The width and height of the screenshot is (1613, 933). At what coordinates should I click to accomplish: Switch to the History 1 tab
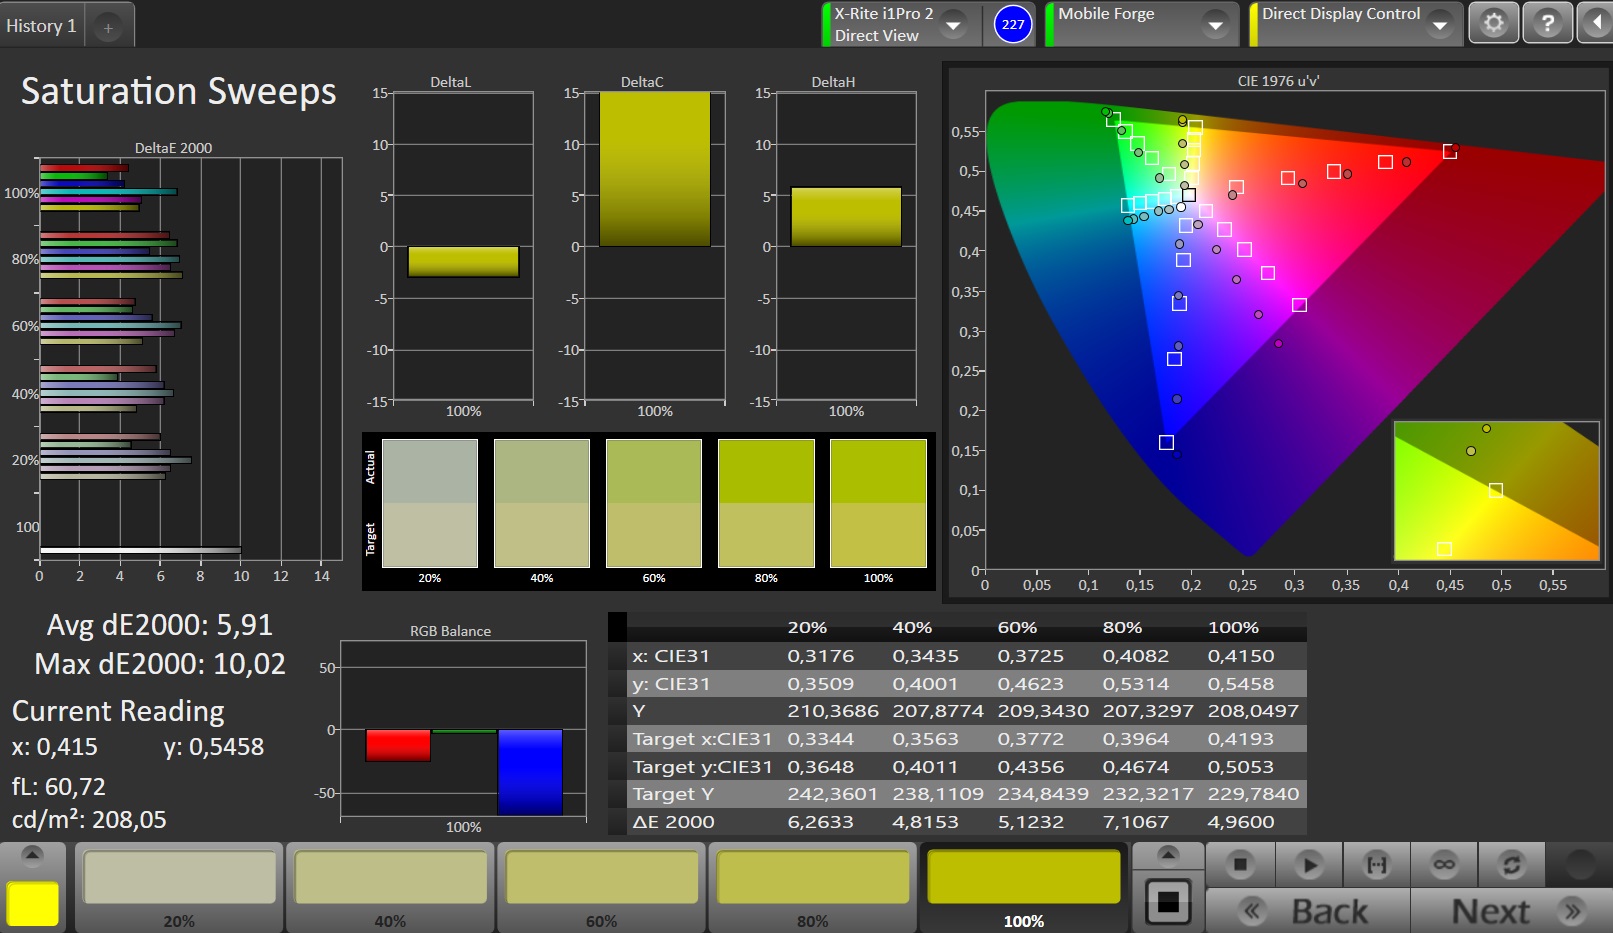click(x=41, y=26)
